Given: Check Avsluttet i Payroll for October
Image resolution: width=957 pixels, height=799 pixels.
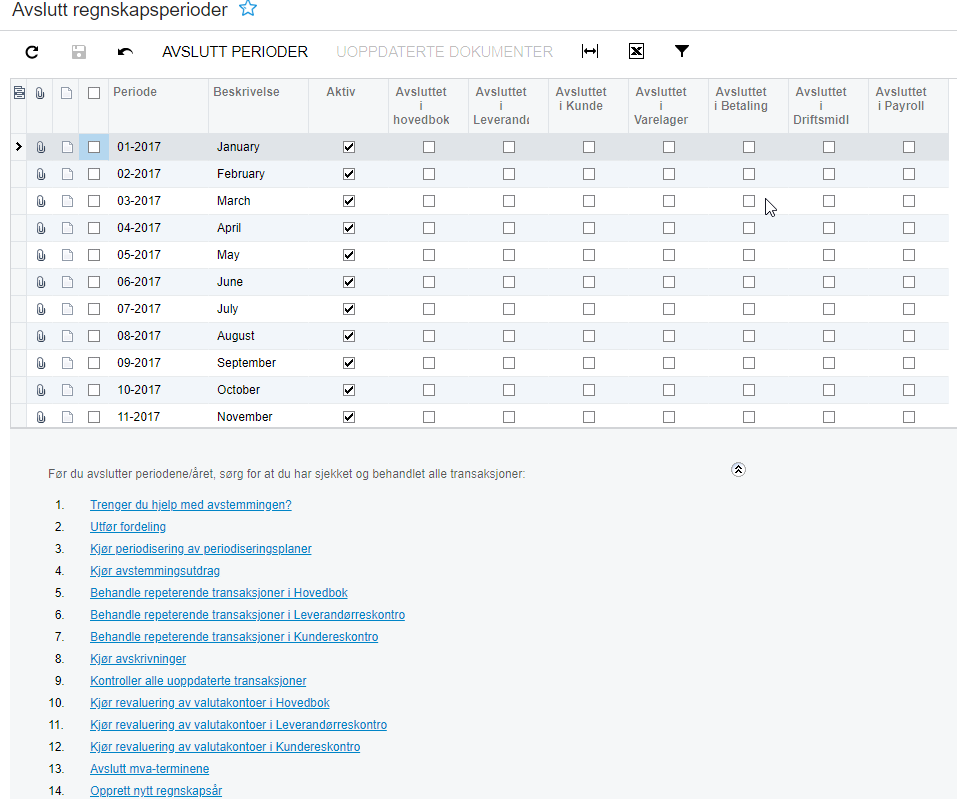Looking at the screenshot, I should [x=909, y=389].
